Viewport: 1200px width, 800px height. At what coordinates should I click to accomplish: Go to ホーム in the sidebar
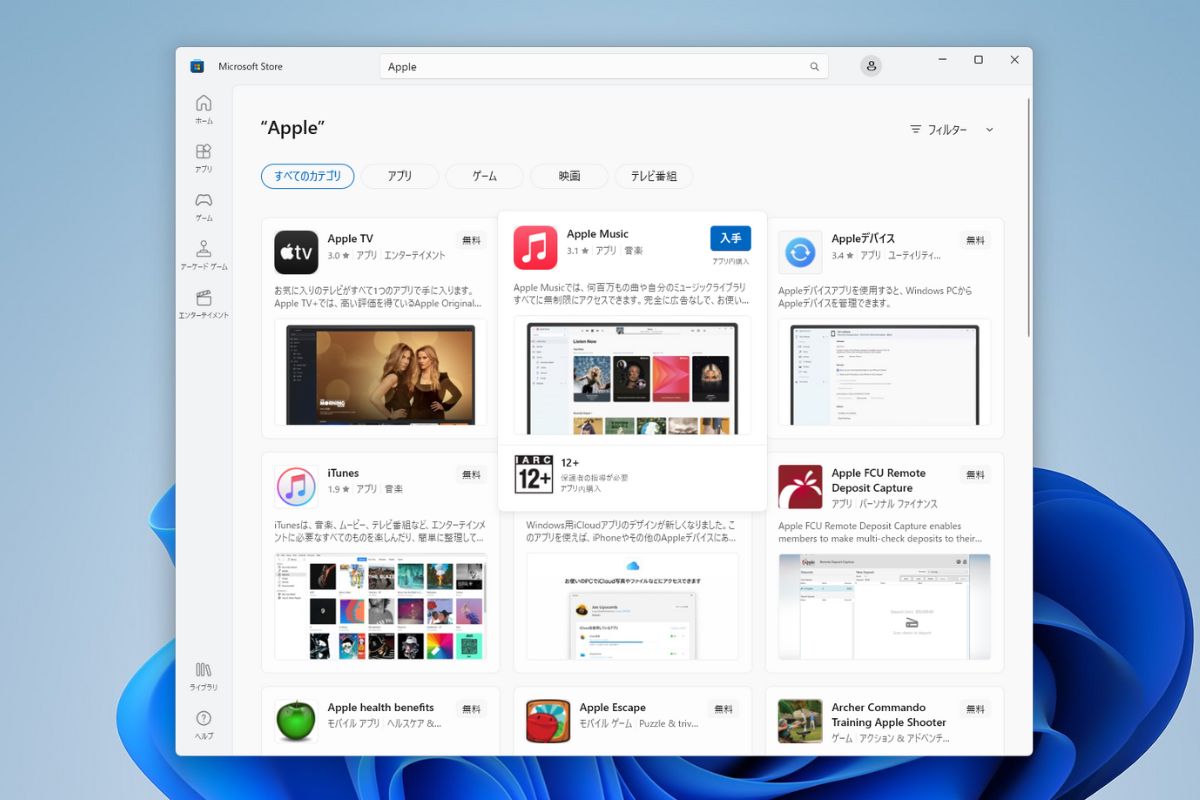203,107
